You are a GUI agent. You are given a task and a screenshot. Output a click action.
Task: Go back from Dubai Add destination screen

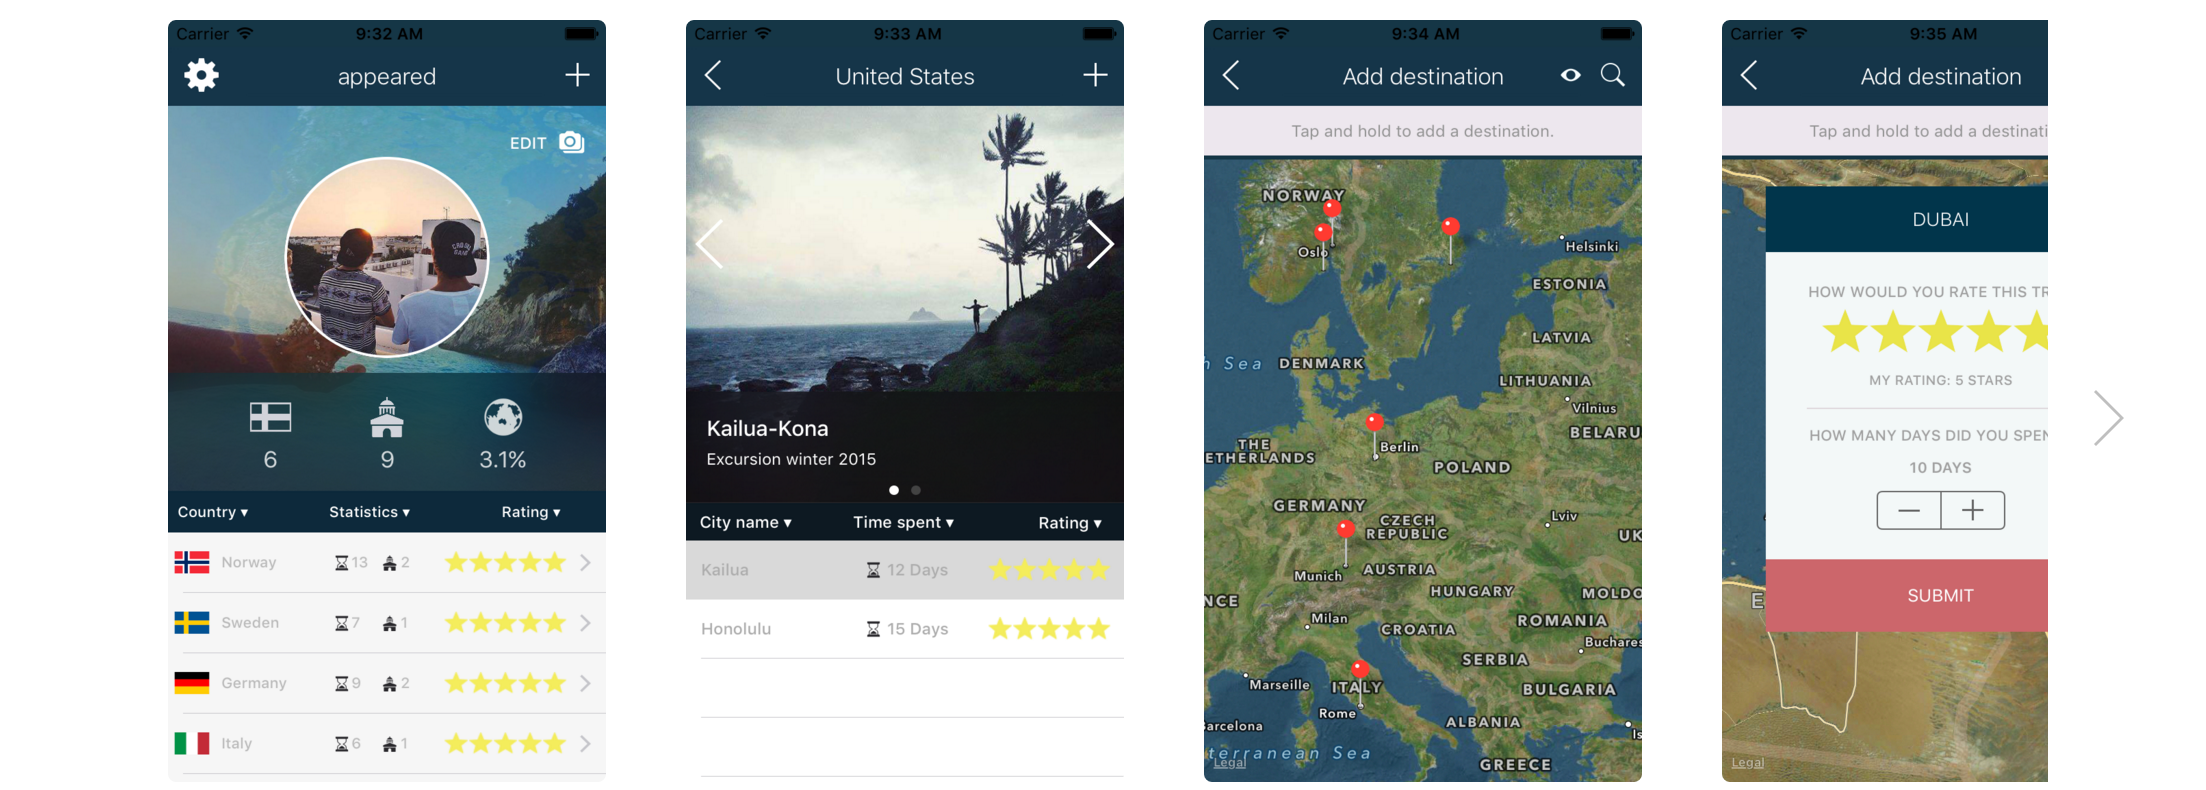pyautogui.click(x=1749, y=75)
